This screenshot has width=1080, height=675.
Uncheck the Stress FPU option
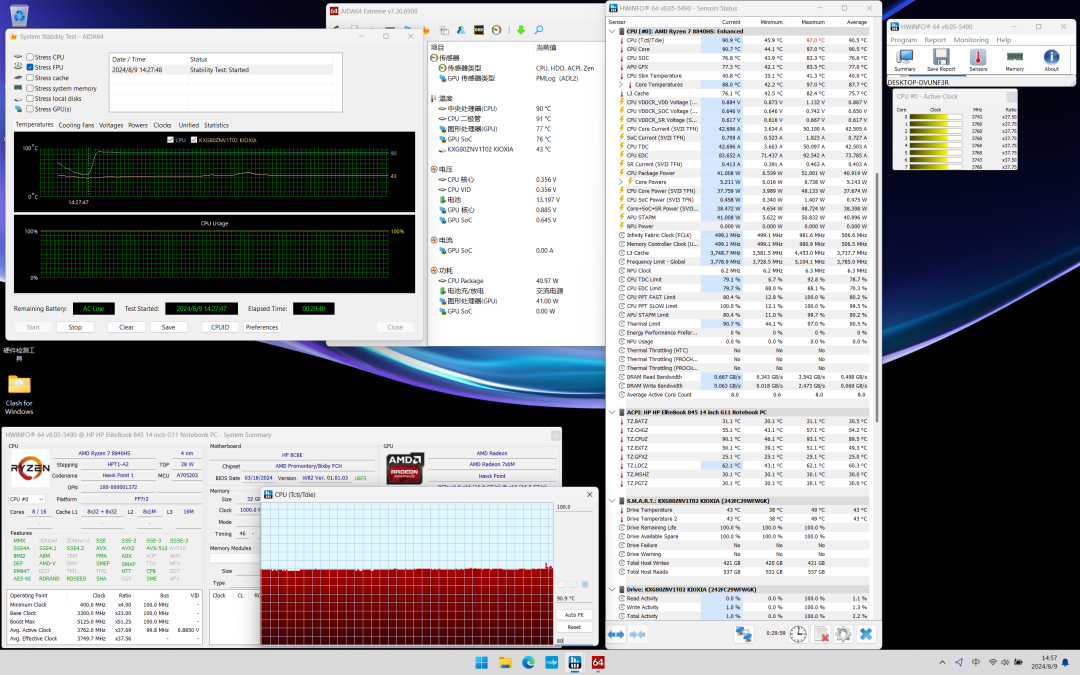click(x=29, y=68)
